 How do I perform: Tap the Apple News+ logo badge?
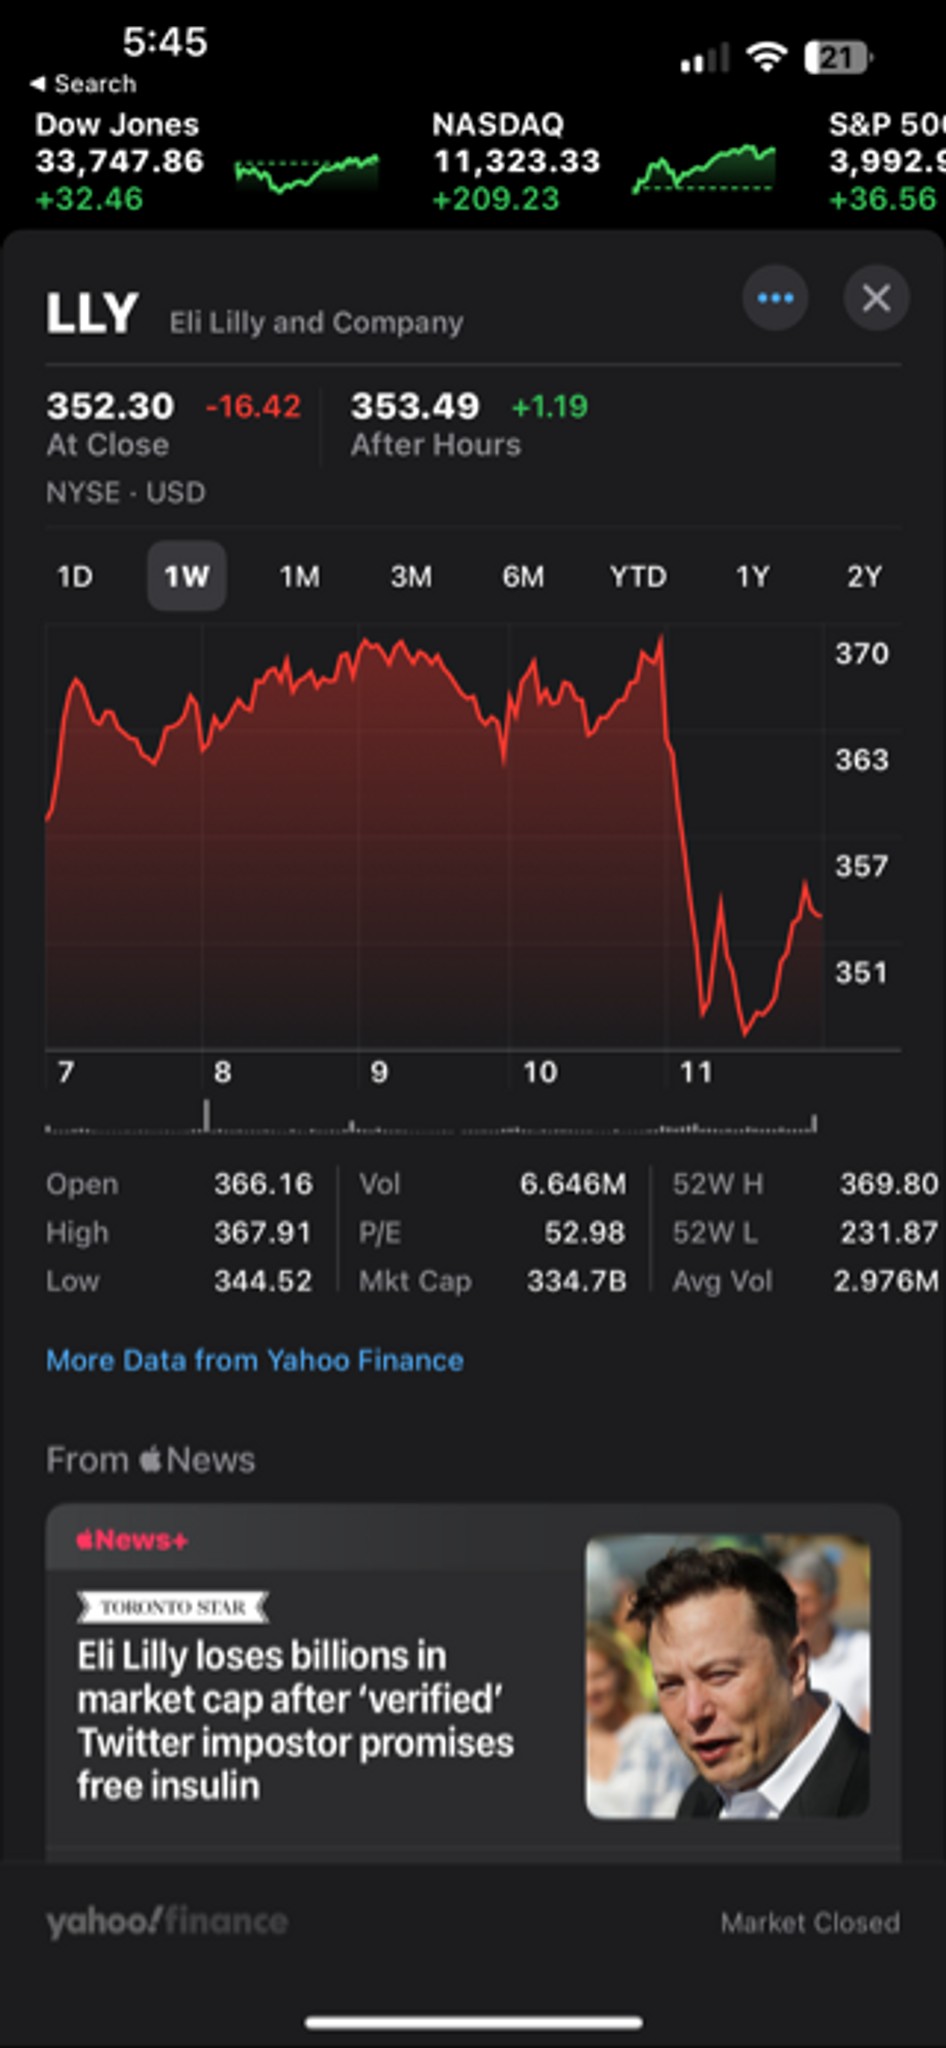coord(132,1540)
